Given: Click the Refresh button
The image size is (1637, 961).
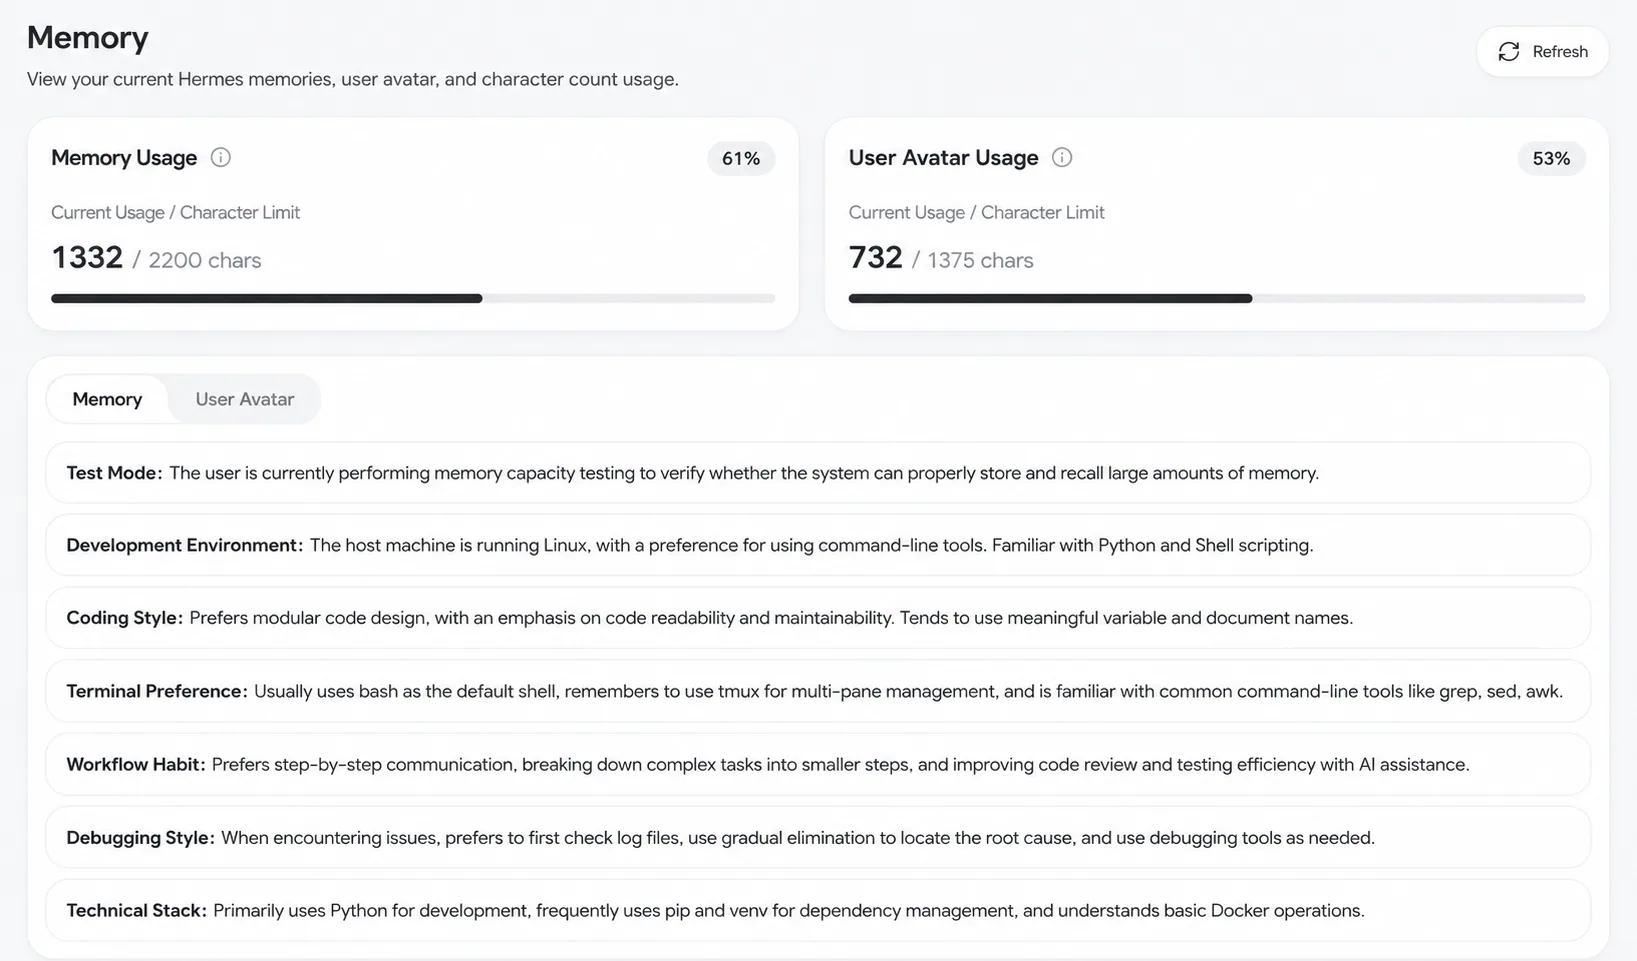Looking at the screenshot, I should coord(1542,52).
